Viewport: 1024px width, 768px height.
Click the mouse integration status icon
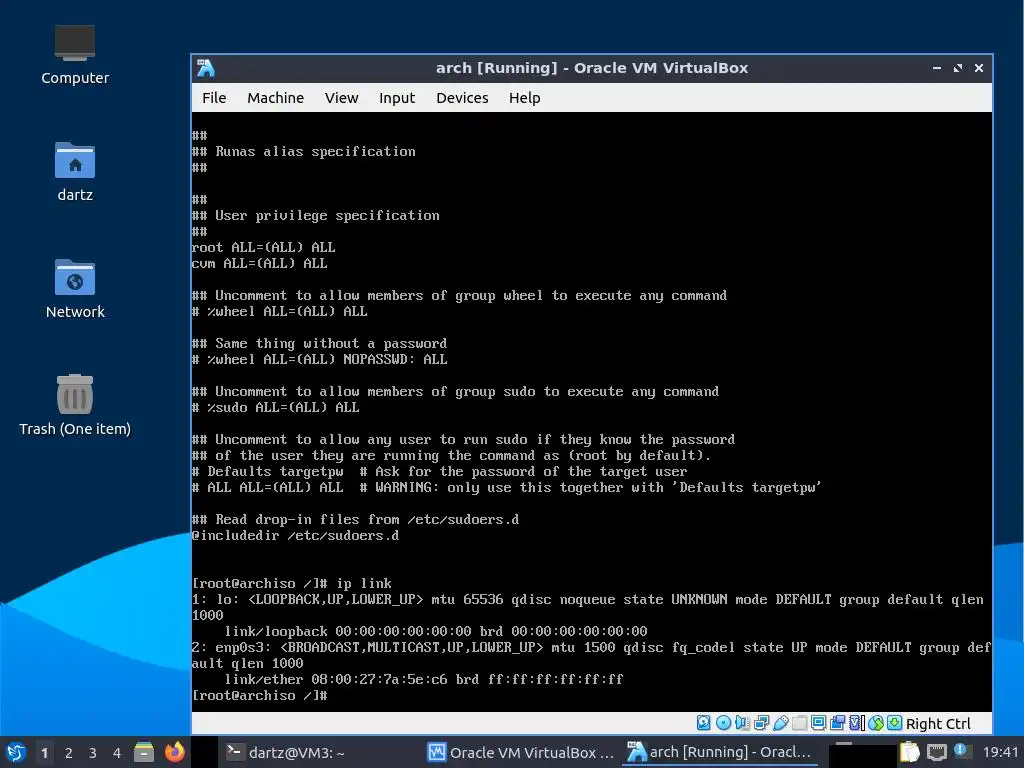(876, 723)
